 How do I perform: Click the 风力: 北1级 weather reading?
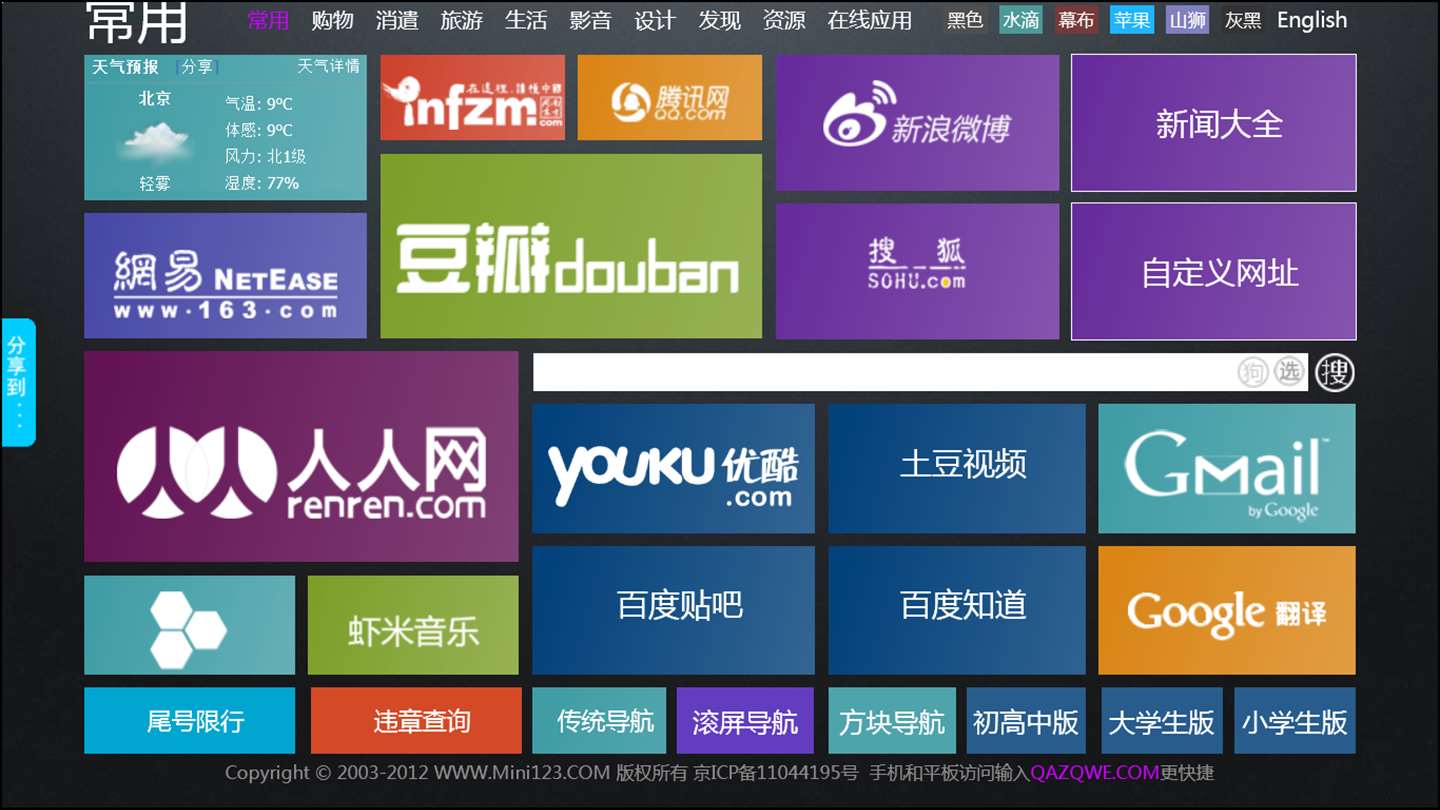coord(266,156)
